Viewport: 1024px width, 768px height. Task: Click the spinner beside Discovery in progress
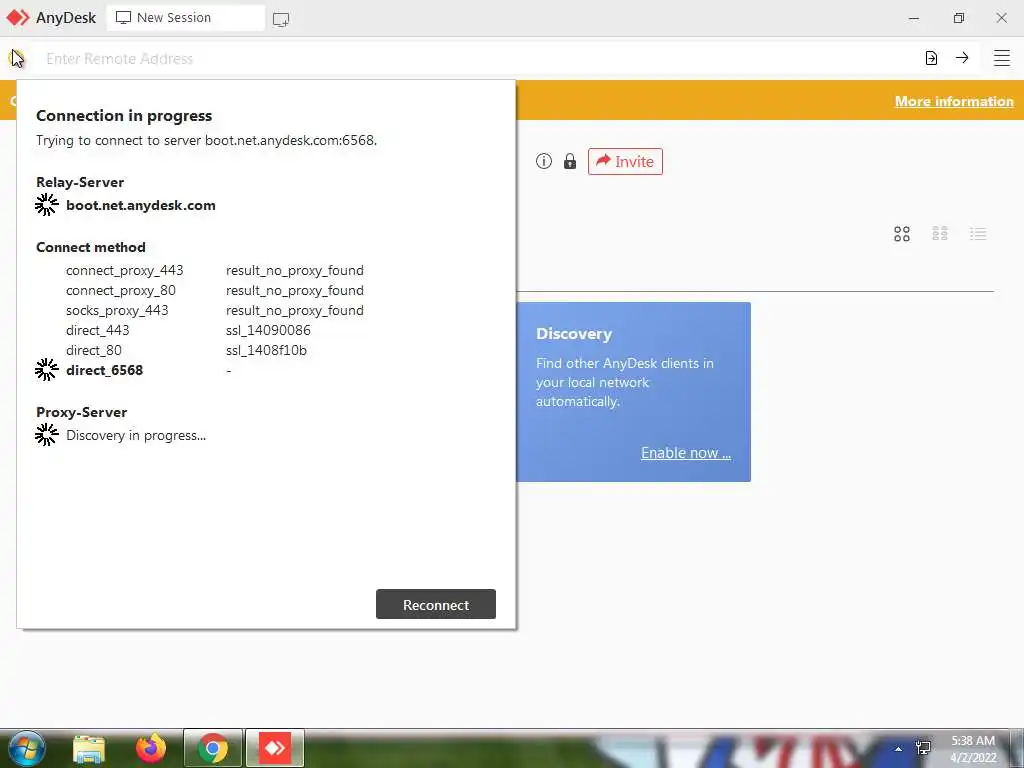tap(46, 434)
